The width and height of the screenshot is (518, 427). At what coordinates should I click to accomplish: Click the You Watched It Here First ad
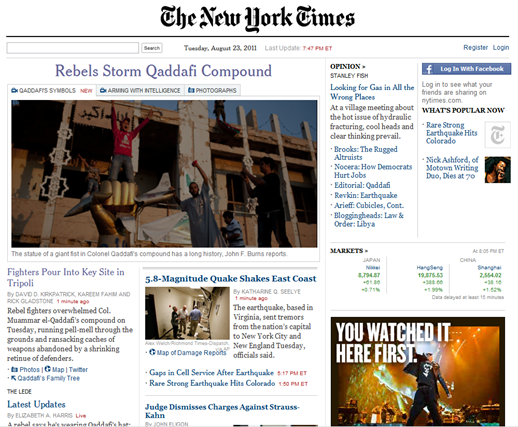click(x=418, y=371)
